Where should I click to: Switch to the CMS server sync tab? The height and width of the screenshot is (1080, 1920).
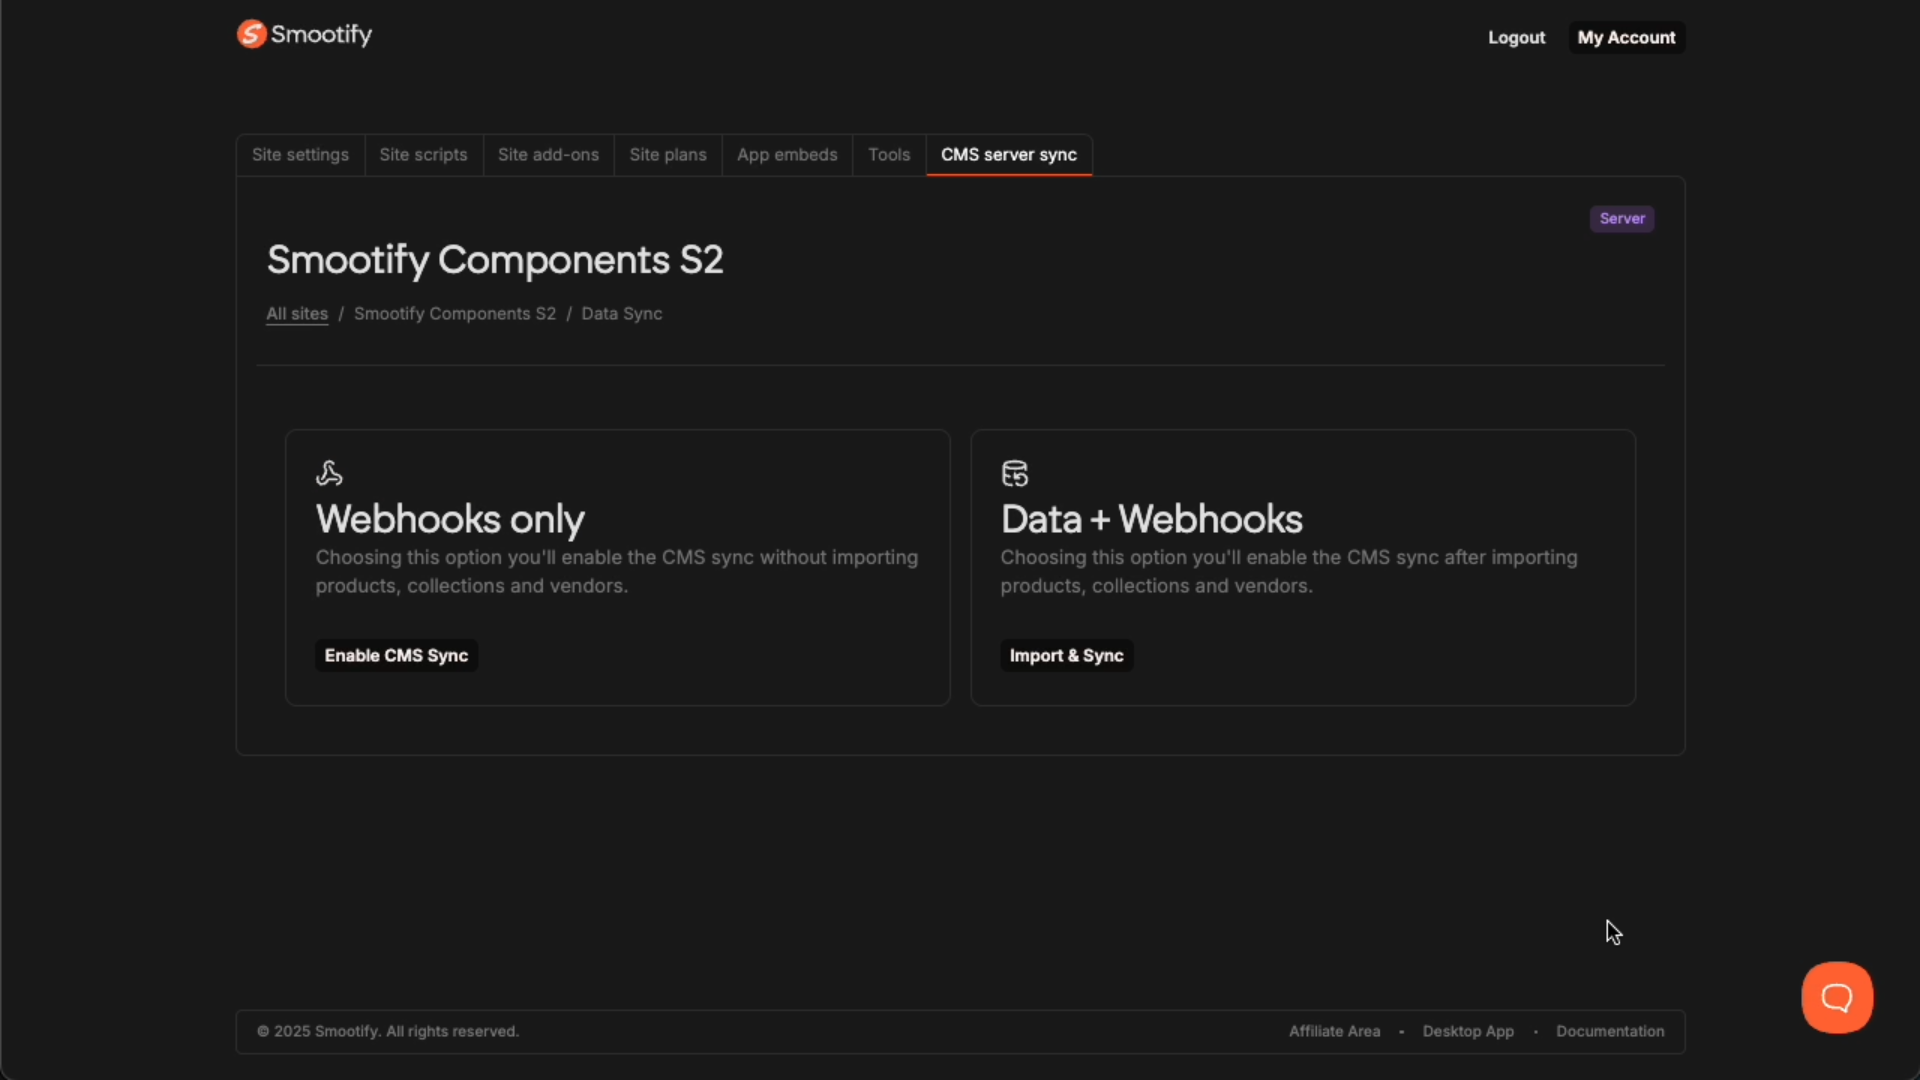[x=1008, y=155]
